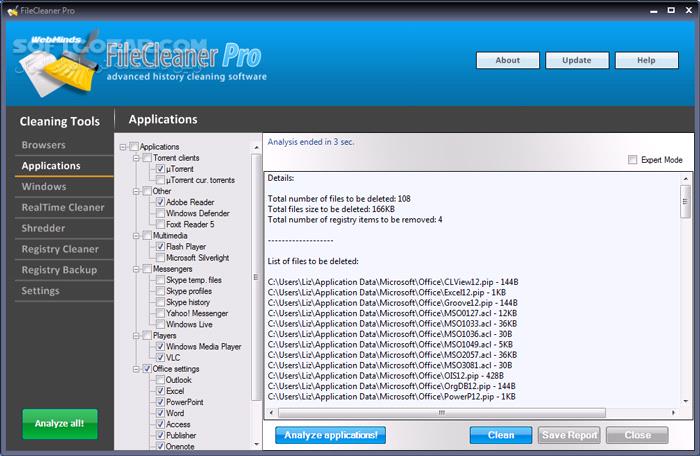Screen dimensions: 700x456
Task: Check for software Update
Action: (x=577, y=60)
